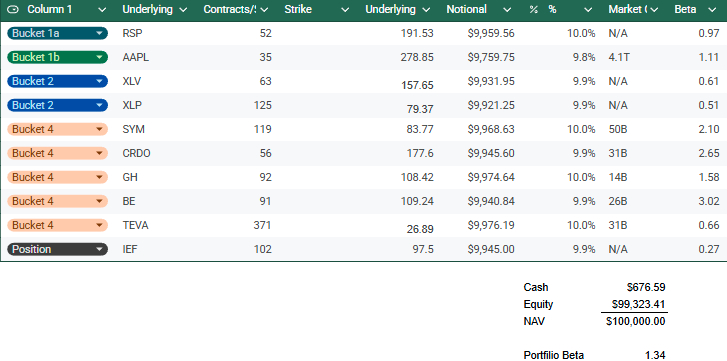The image size is (727, 361).
Task: Open the Bucket 1a chip in RSP row
Action: (x=57, y=33)
